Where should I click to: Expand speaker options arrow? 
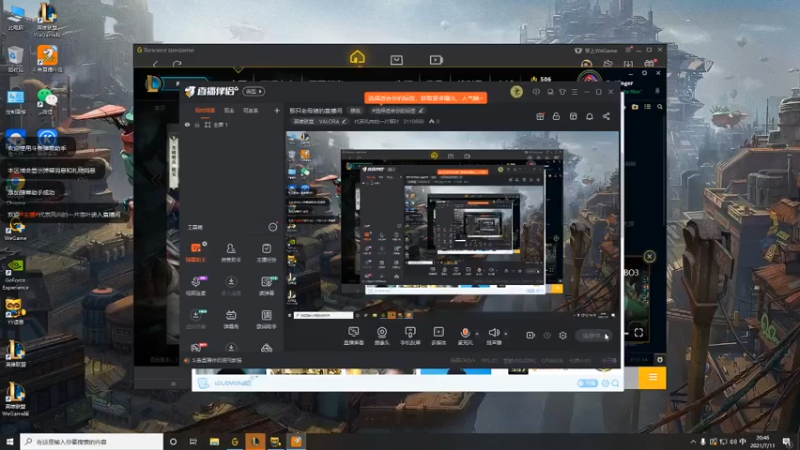coord(506,334)
